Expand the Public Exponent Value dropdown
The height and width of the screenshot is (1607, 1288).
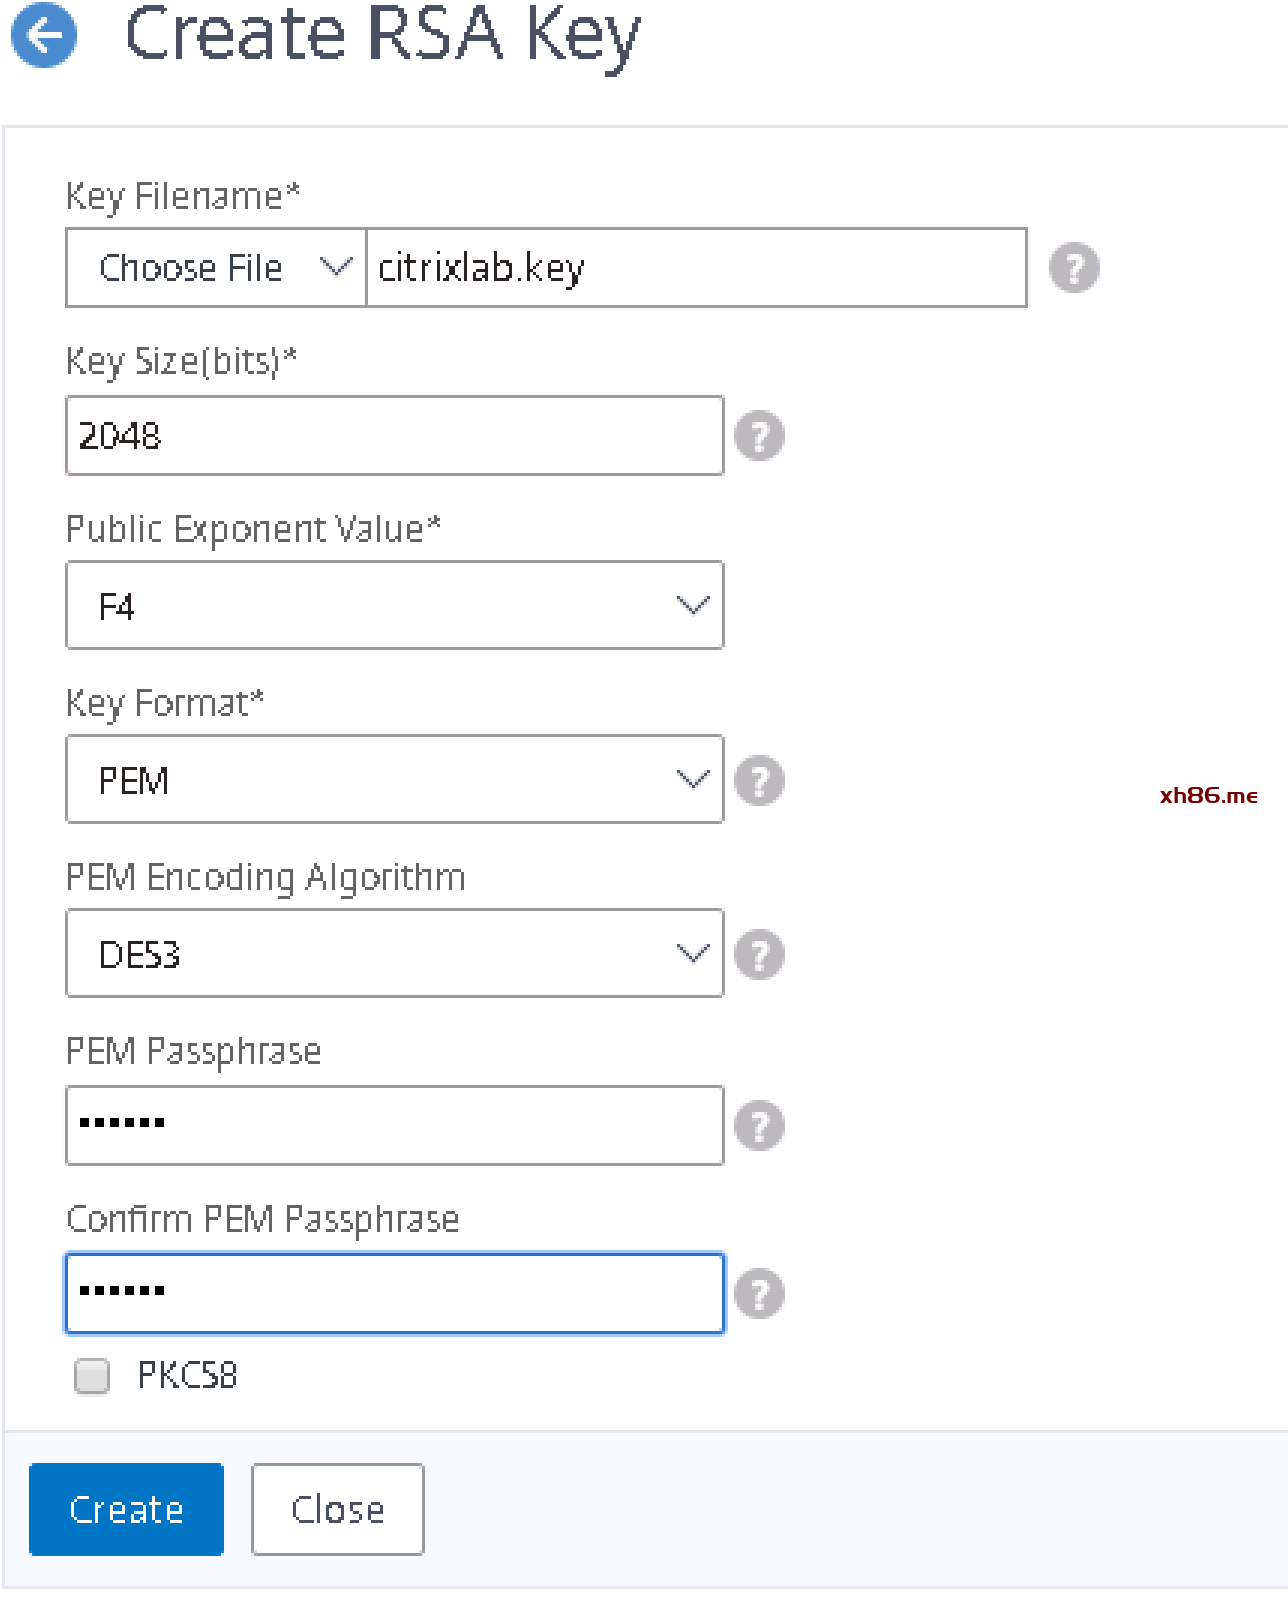(x=394, y=606)
